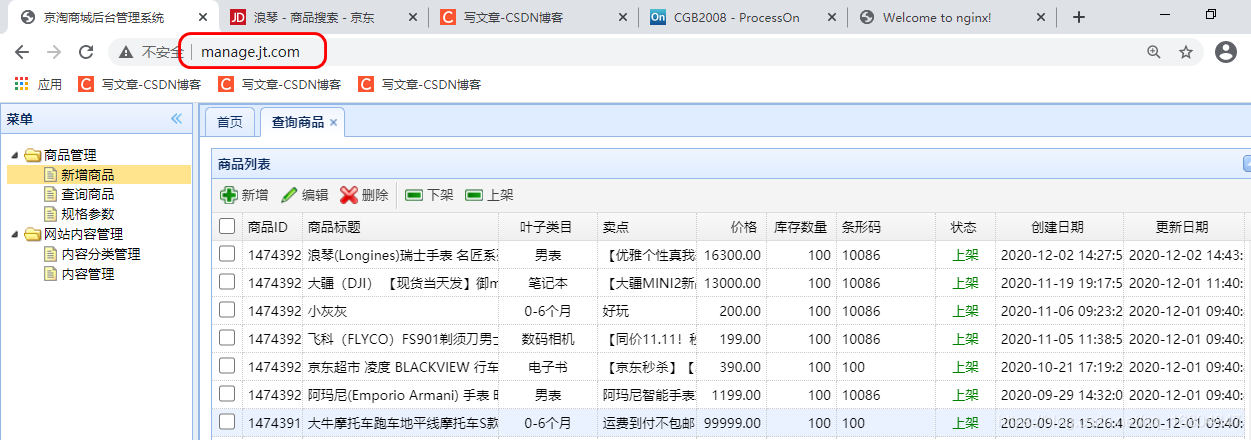Open the 应用 apps shortcut
The image size is (1251, 440).
click(38, 85)
